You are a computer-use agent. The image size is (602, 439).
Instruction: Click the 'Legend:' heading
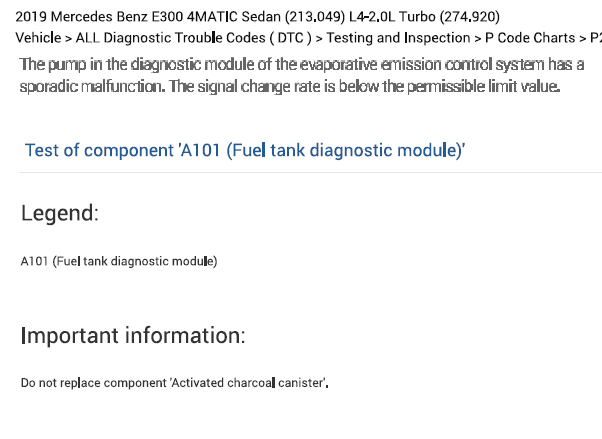tap(59, 213)
